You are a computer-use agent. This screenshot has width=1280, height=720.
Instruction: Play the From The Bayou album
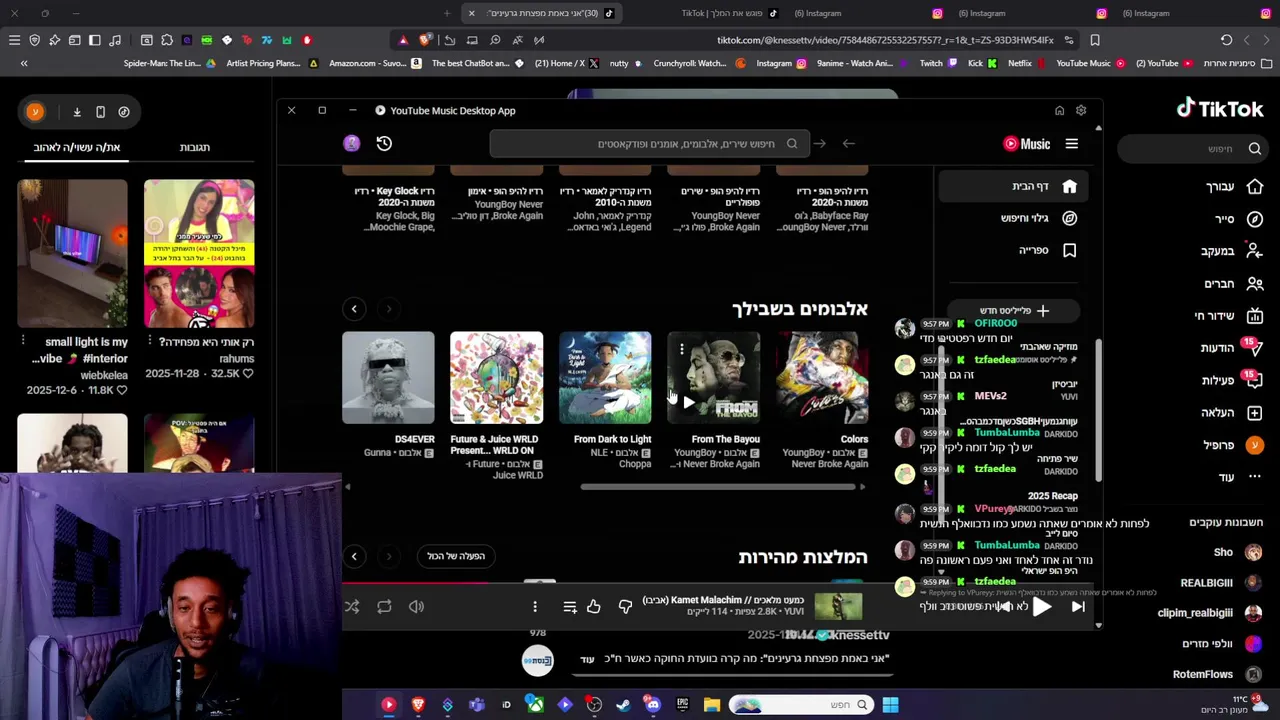pos(688,402)
